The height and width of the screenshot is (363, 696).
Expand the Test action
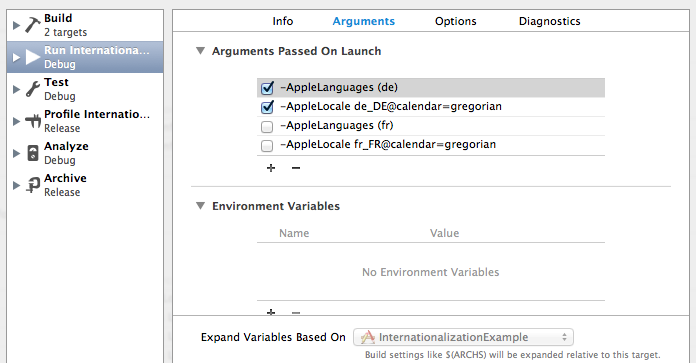[x=16, y=89]
